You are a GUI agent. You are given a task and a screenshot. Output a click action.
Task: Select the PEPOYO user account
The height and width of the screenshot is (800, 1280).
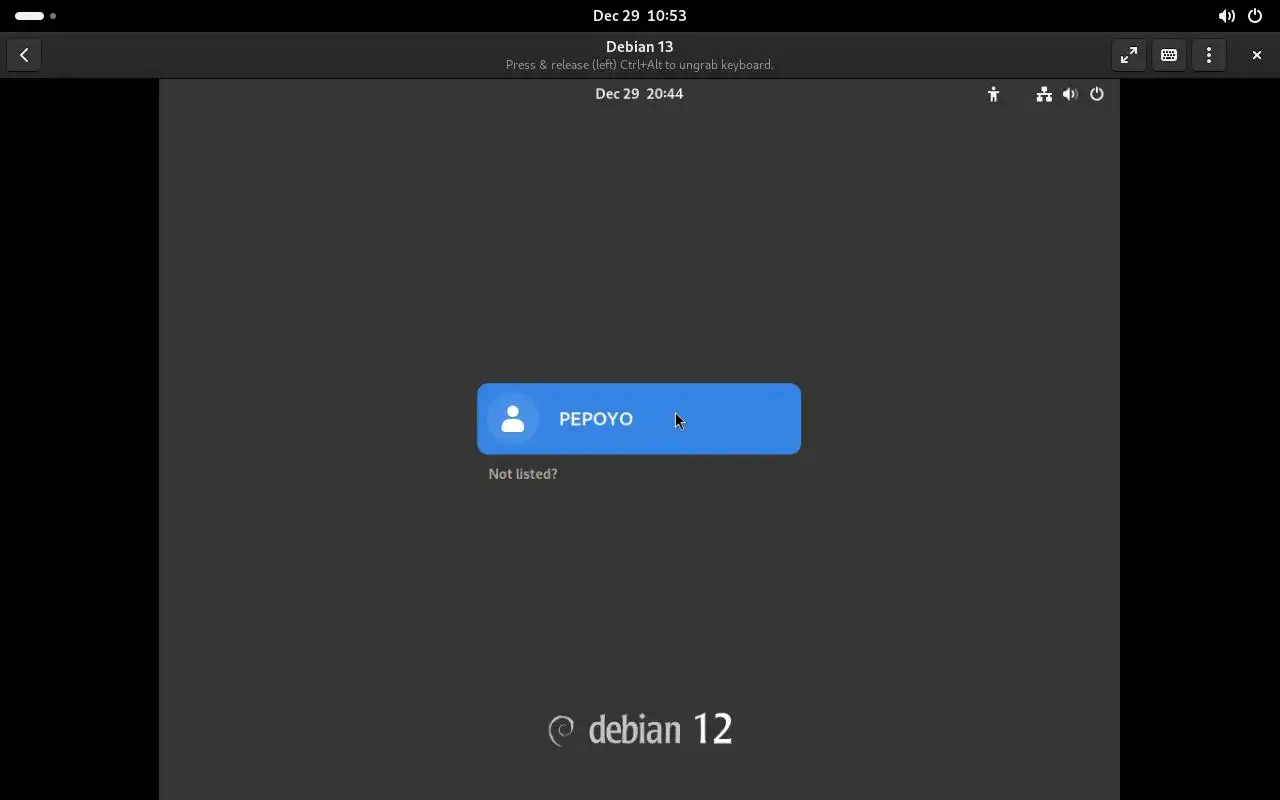tap(639, 419)
